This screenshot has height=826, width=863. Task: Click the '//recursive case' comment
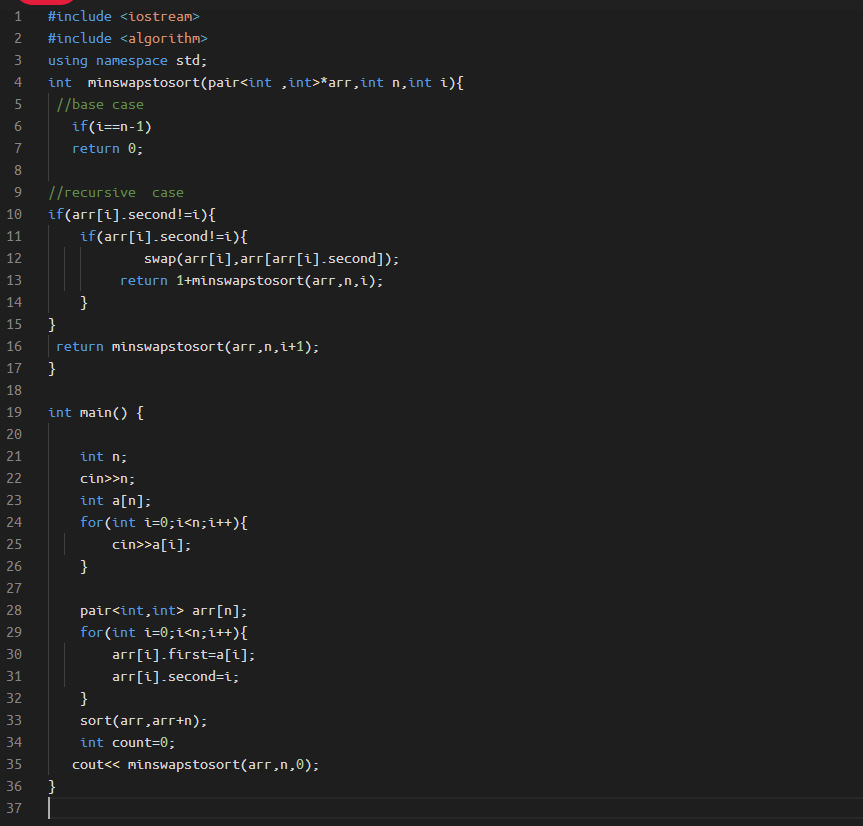coord(116,192)
